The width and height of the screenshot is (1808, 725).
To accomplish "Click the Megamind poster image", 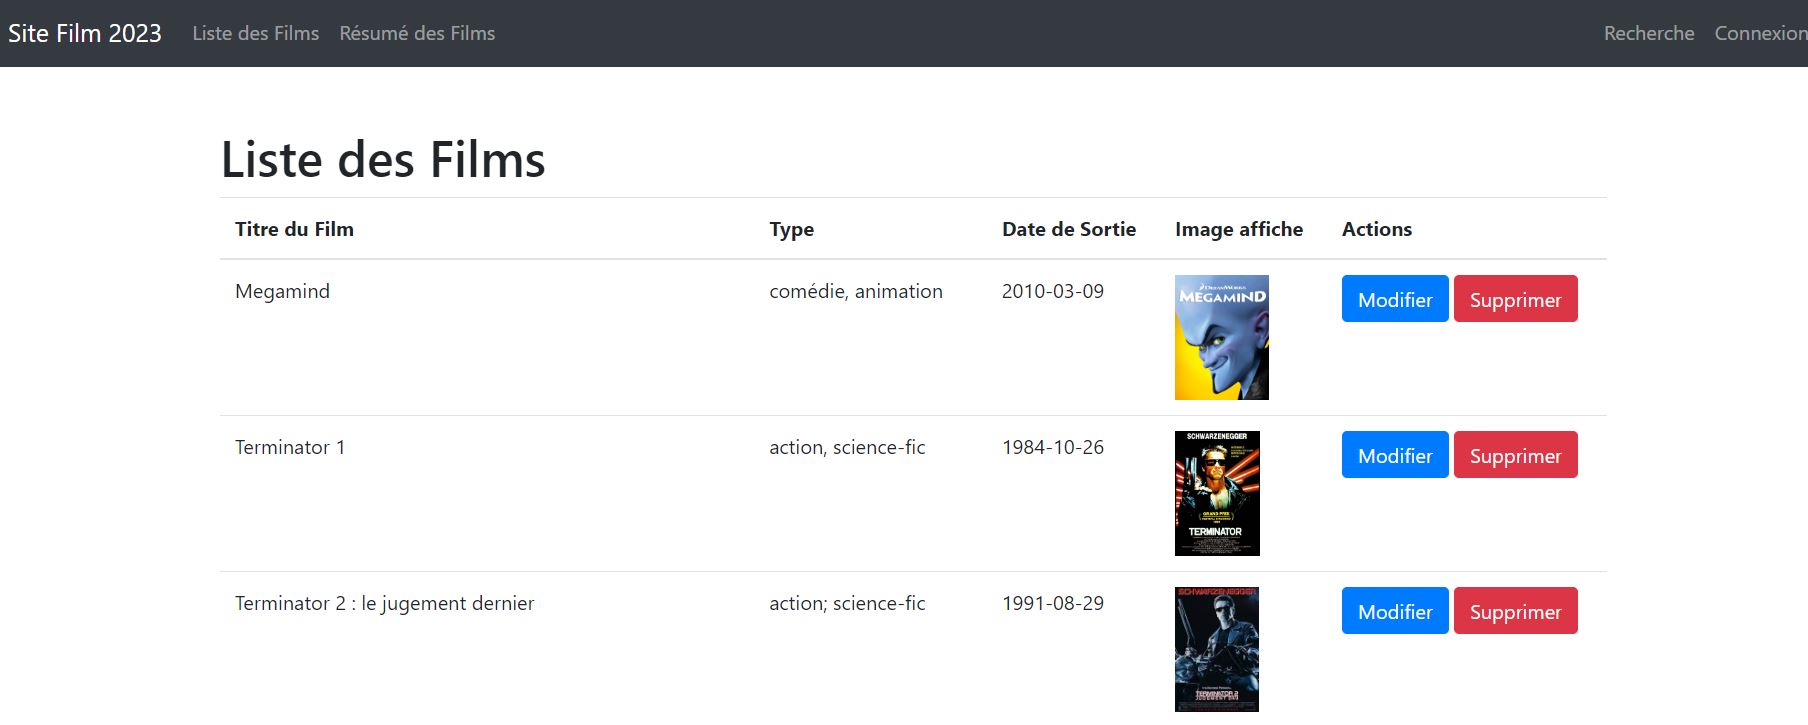I will [x=1221, y=337].
